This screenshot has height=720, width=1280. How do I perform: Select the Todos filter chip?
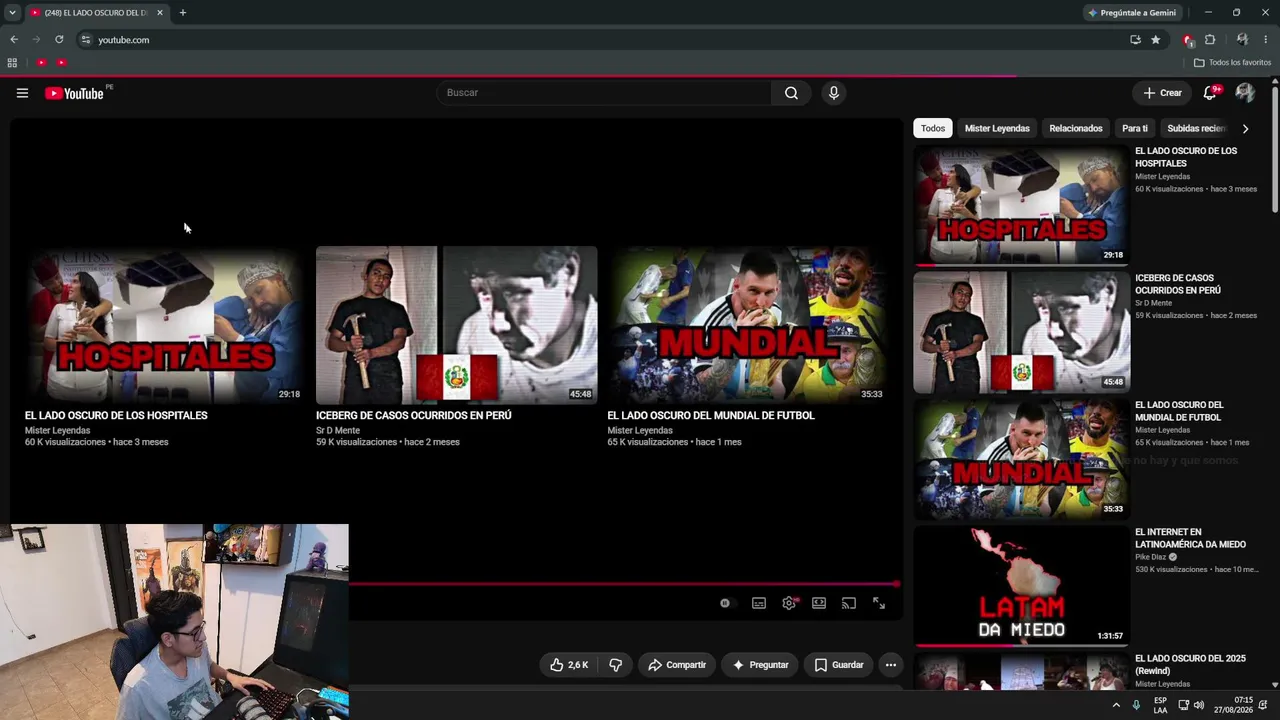click(933, 128)
